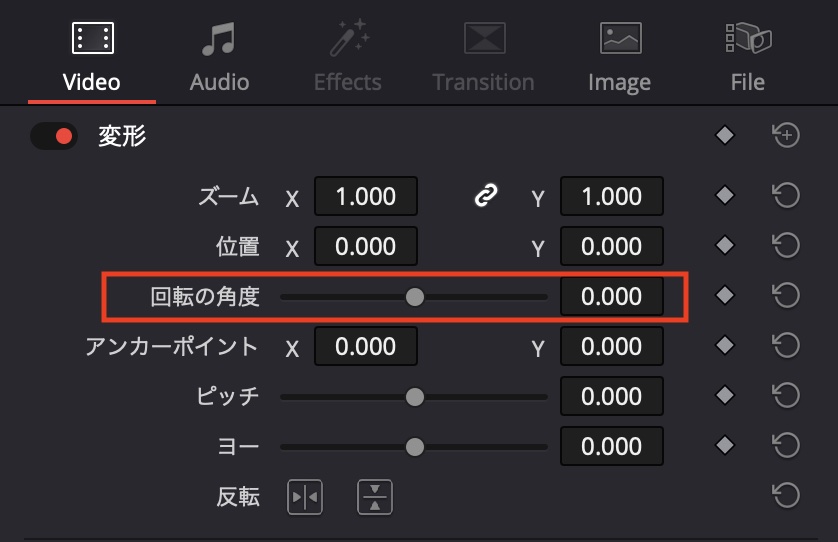838x542 pixels.
Task: Click the ピッチ (pitch) slider handle
Action: coord(415,397)
